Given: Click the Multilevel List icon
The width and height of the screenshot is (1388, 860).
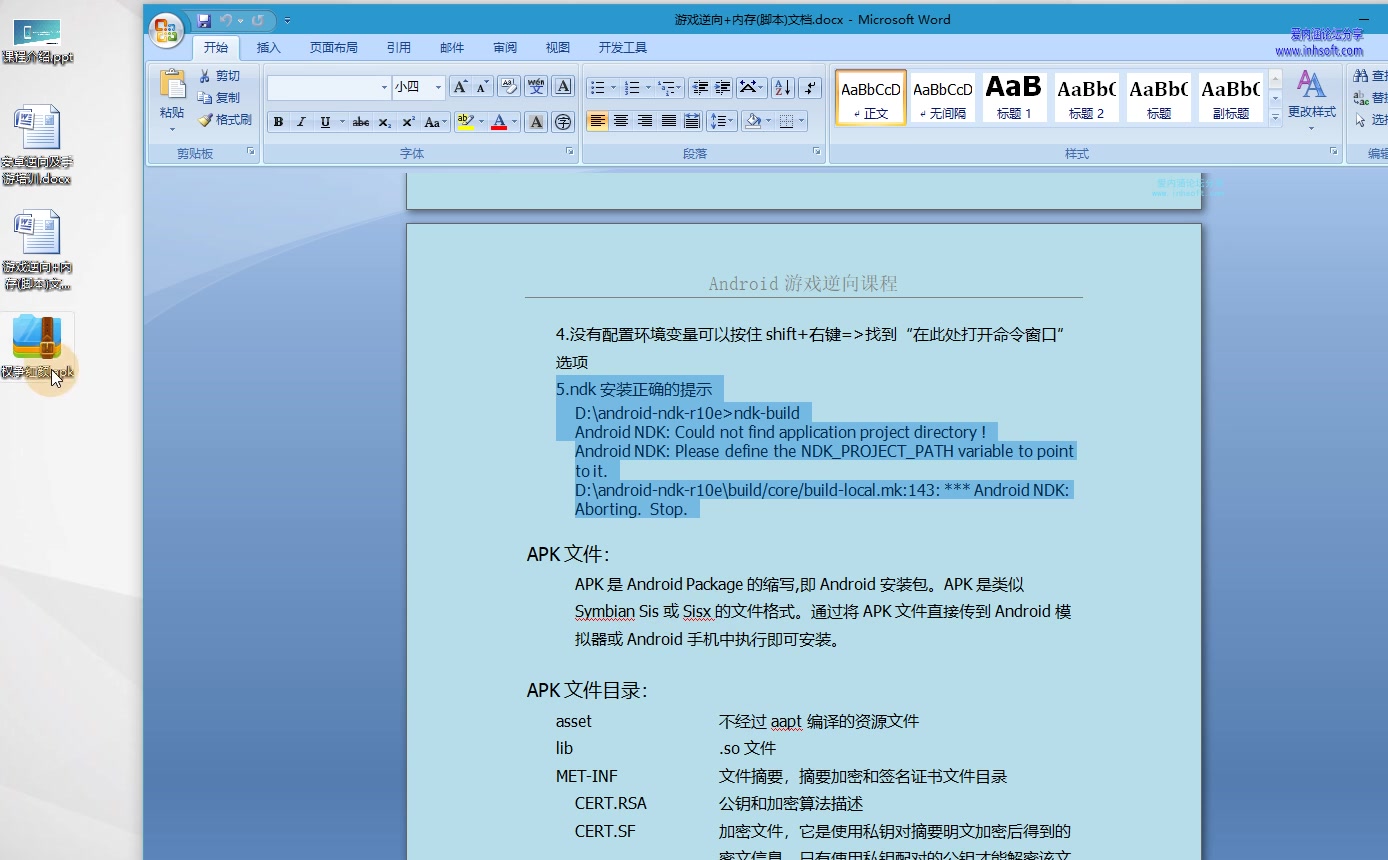Looking at the screenshot, I should (670, 87).
